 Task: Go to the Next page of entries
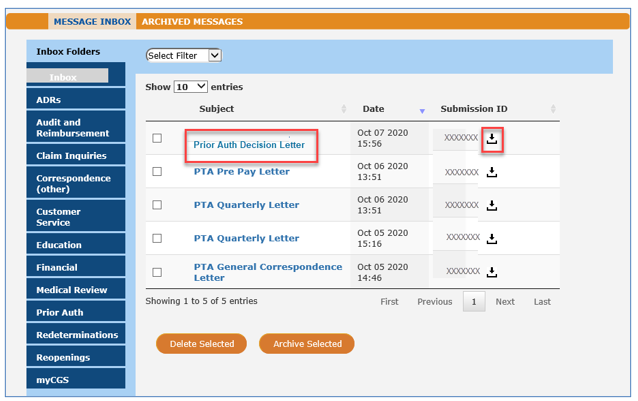505,301
